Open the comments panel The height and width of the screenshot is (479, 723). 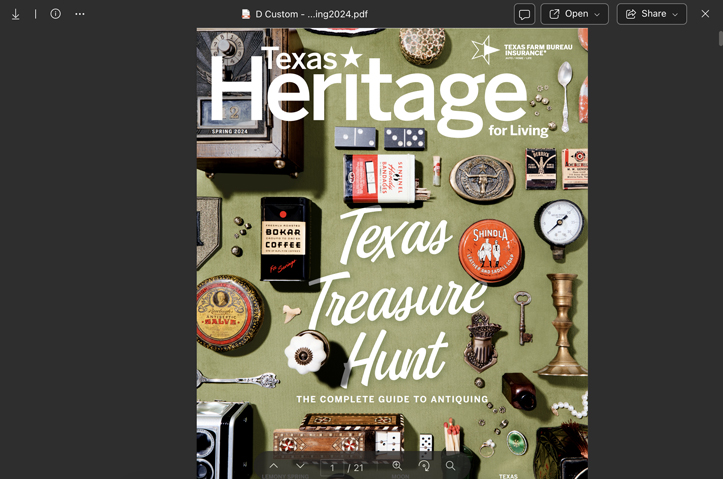524,14
